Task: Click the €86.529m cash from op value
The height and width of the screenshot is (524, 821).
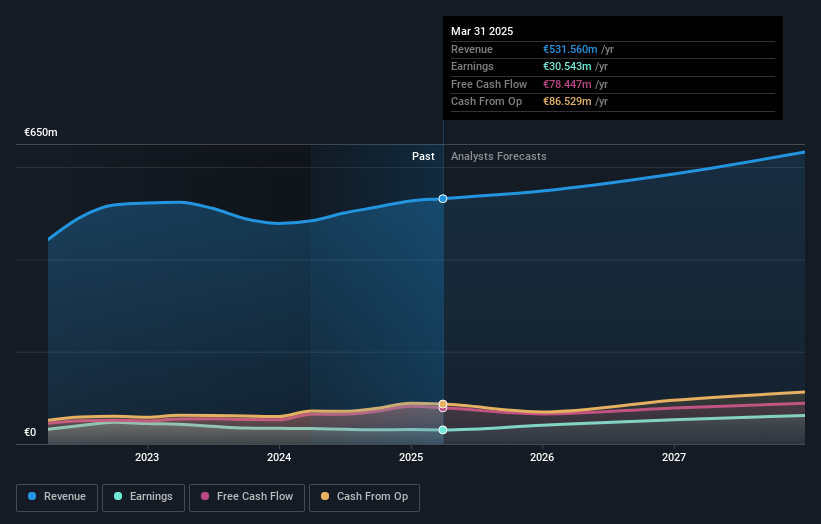Action: click(x=567, y=102)
